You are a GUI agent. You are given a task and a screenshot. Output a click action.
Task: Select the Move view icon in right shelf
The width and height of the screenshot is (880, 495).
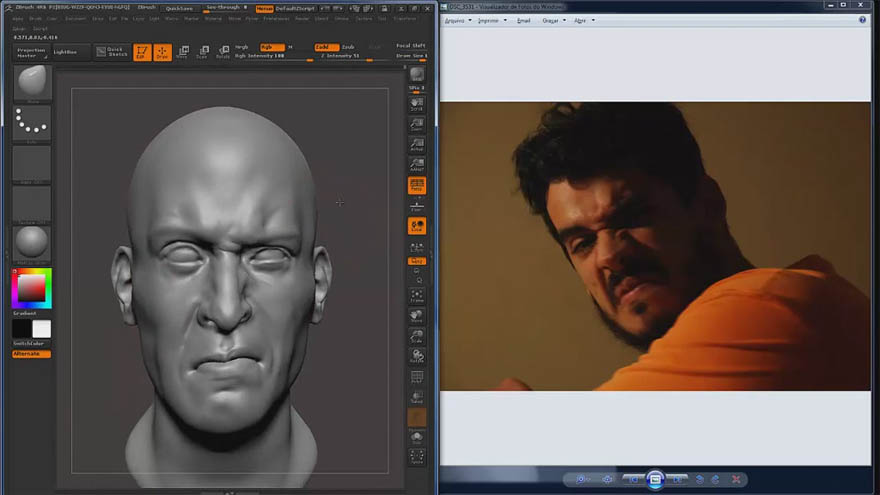point(416,317)
